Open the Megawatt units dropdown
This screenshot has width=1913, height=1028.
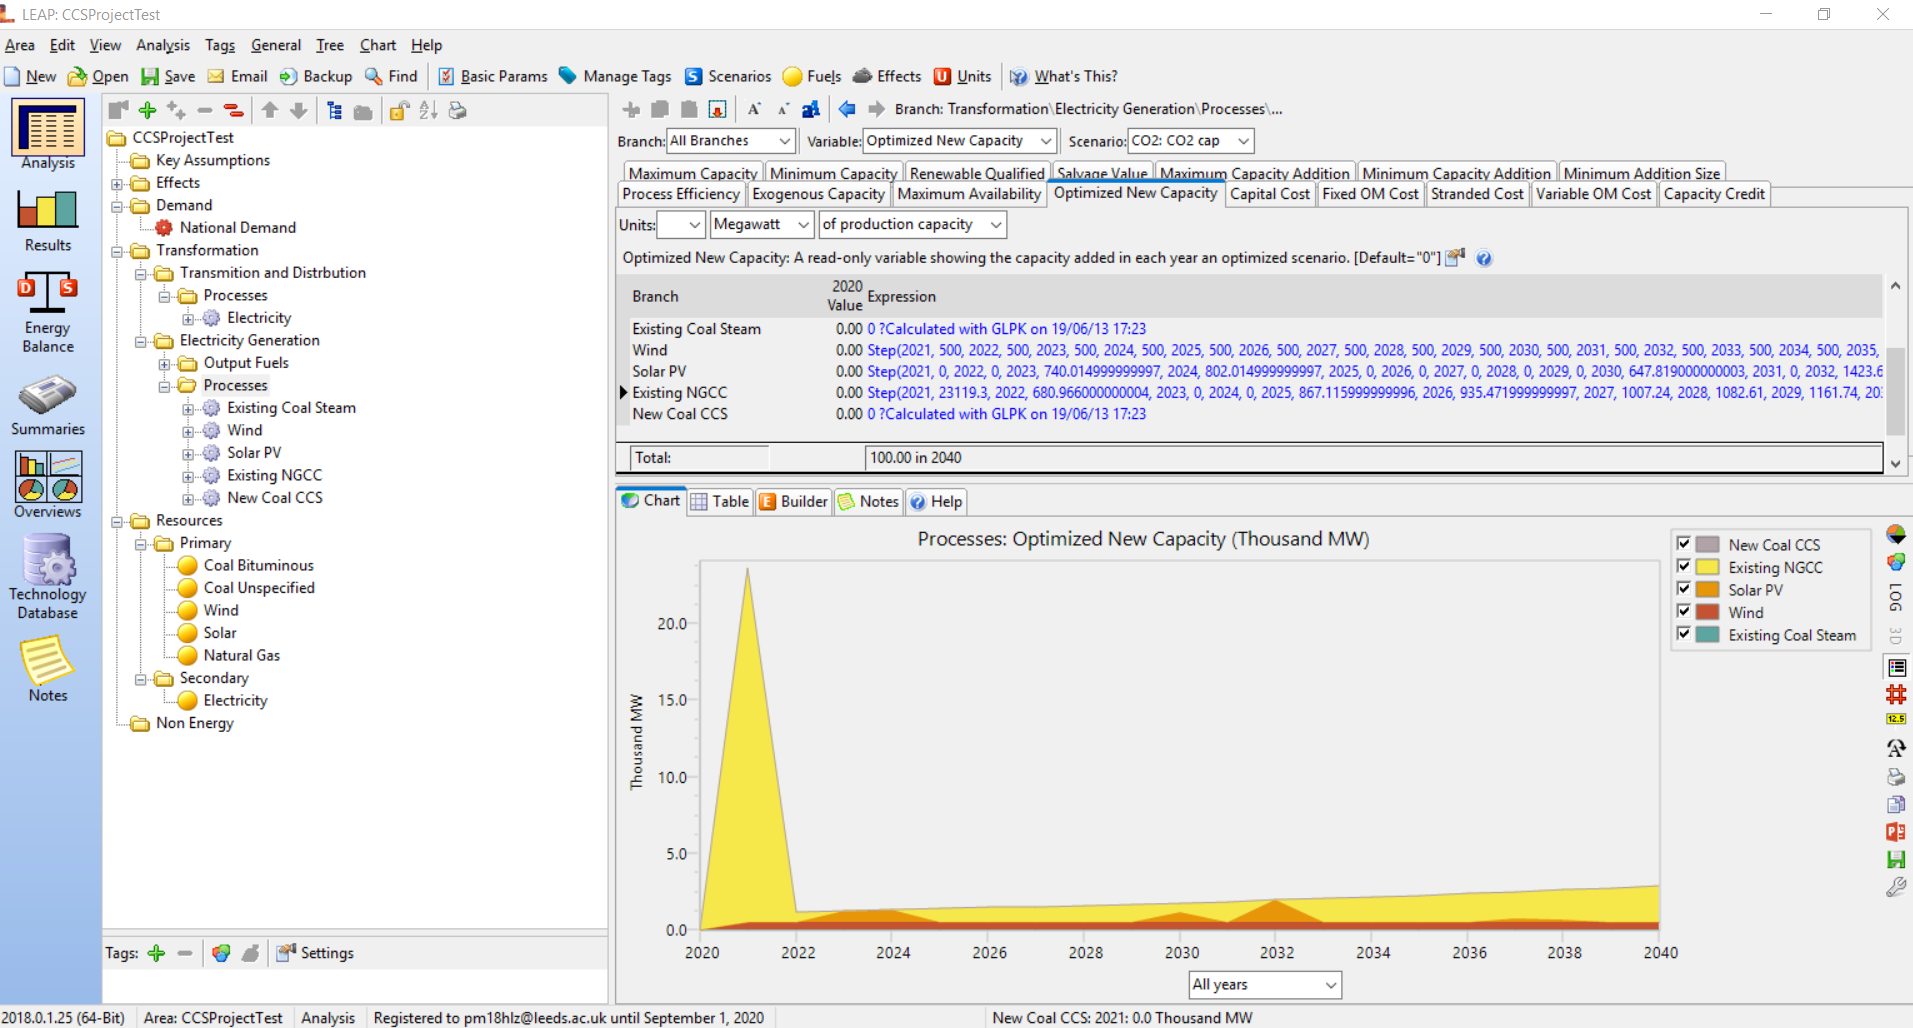761,224
